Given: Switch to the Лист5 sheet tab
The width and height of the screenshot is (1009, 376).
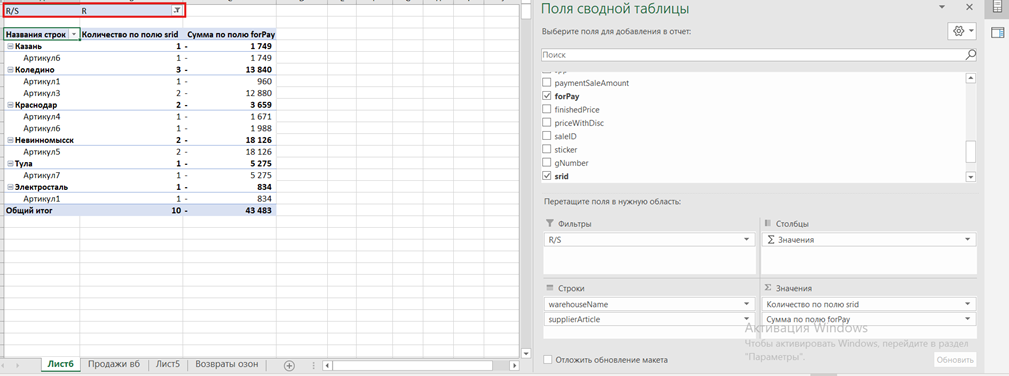Looking at the screenshot, I should click(x=168, y=364).
